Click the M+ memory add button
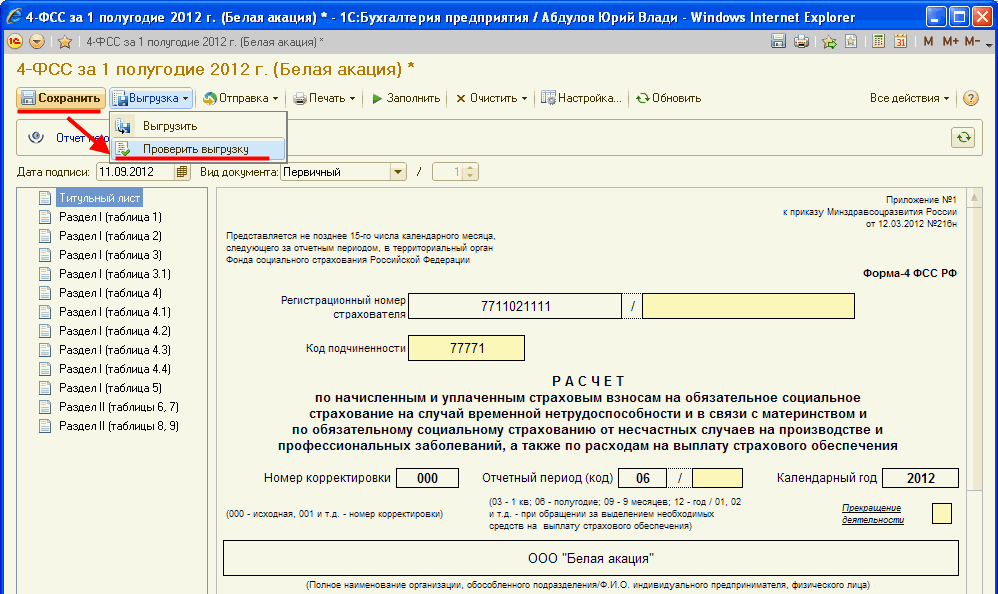 [x=950, y=42]
